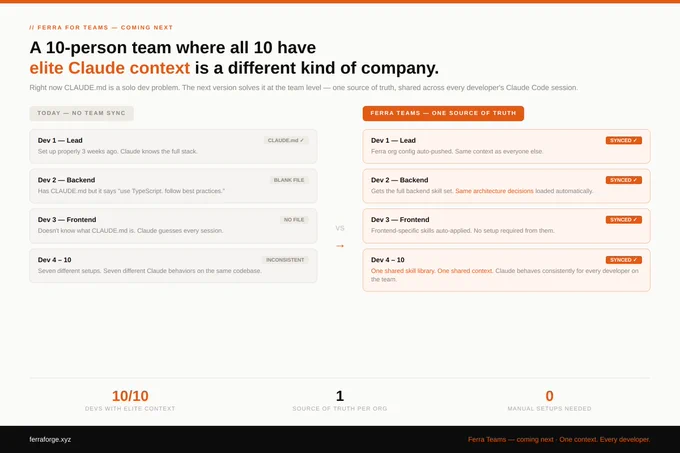Click SYNCED badge in right Dev 4 – 10 card
This screenshot has width=680, height=453.
[624, 260]
